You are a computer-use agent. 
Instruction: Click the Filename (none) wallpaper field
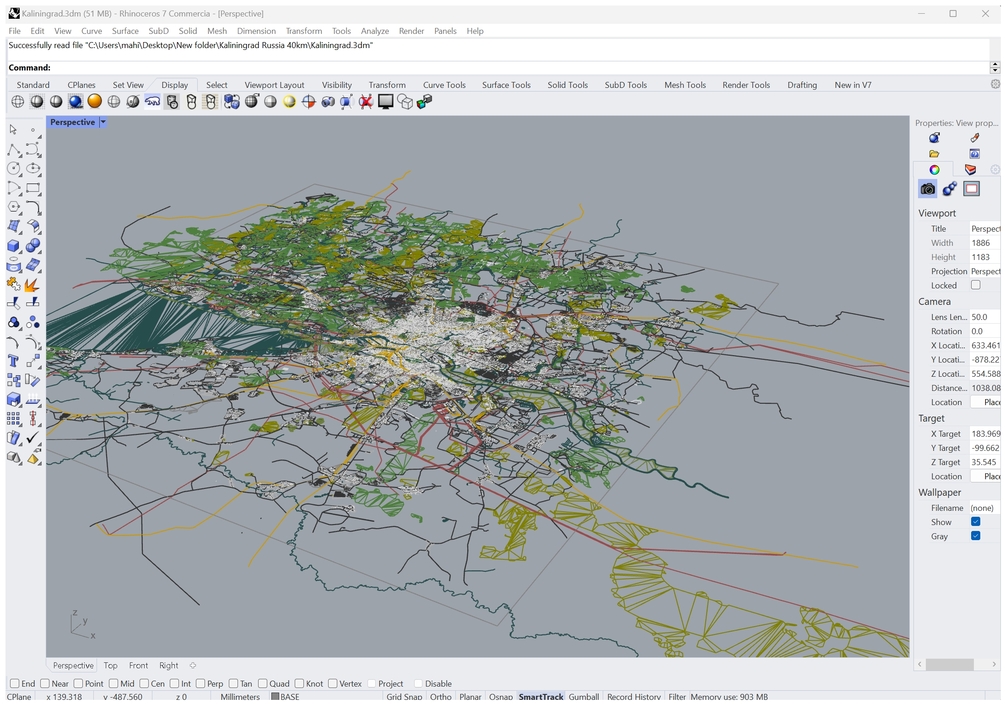(984, 508)
